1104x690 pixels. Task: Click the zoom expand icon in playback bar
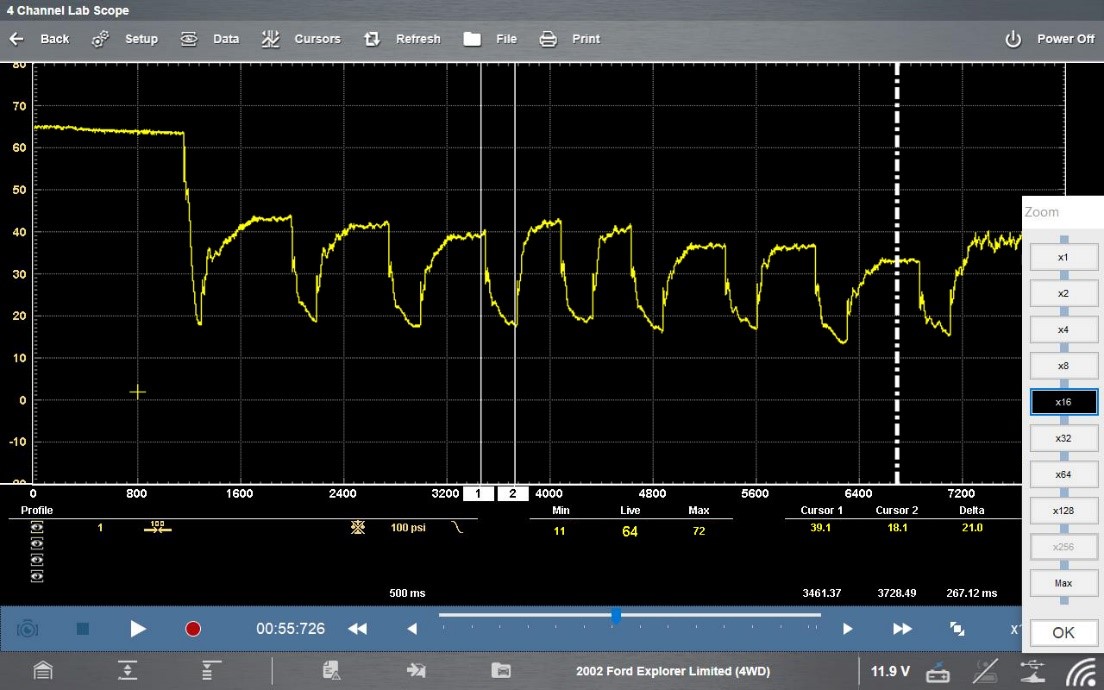point(957,629)
